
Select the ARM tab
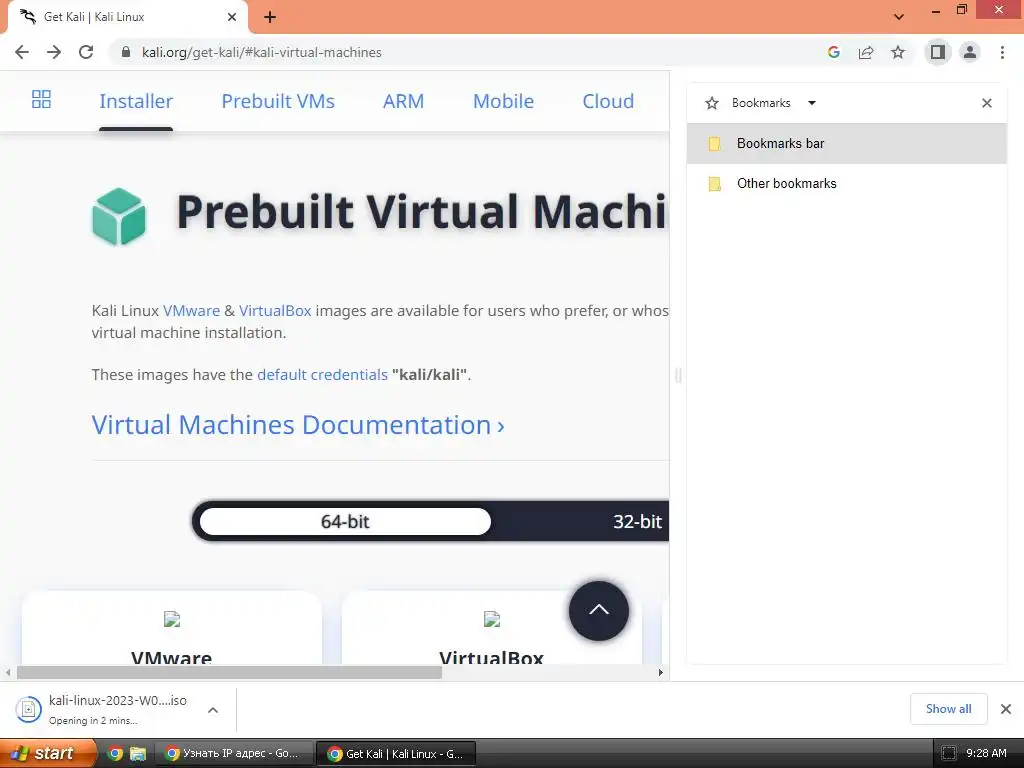point(403,101)
